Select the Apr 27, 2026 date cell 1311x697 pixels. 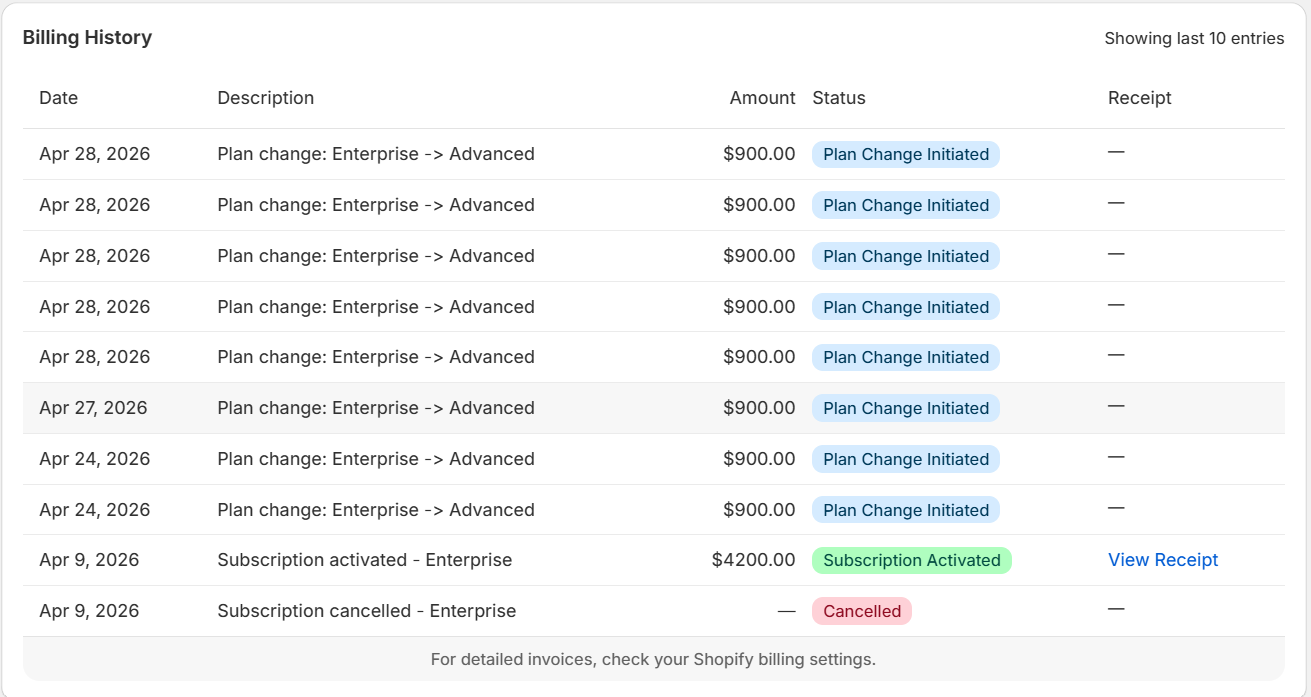coord(93,408)
